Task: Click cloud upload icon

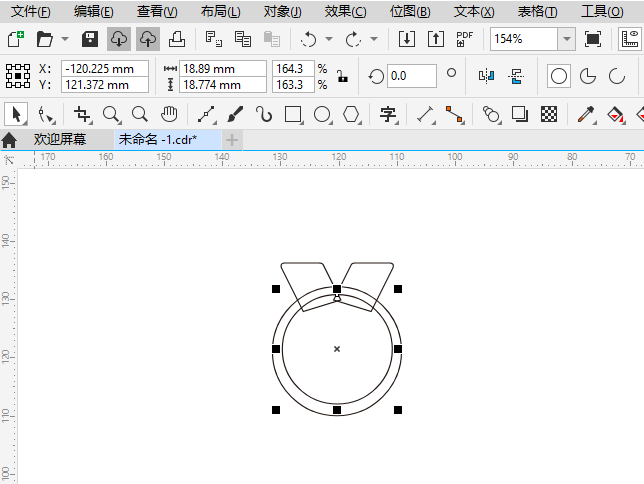Action: tap(148, 39)
